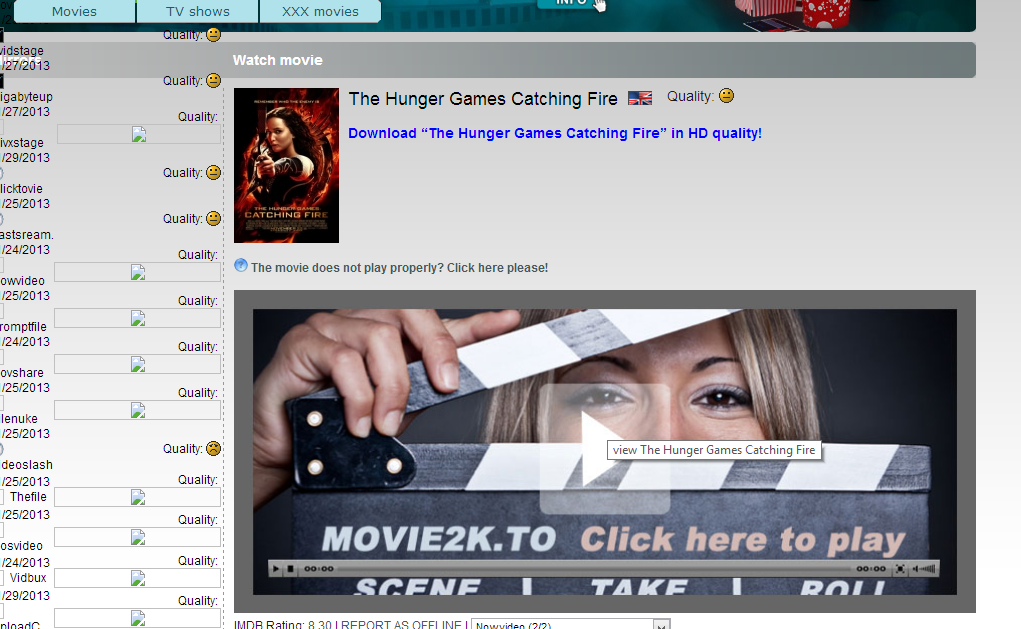Screen dimensions: 1021x629
Task: Click the 'Watch movie' section header
Action: tap(278, 60)
